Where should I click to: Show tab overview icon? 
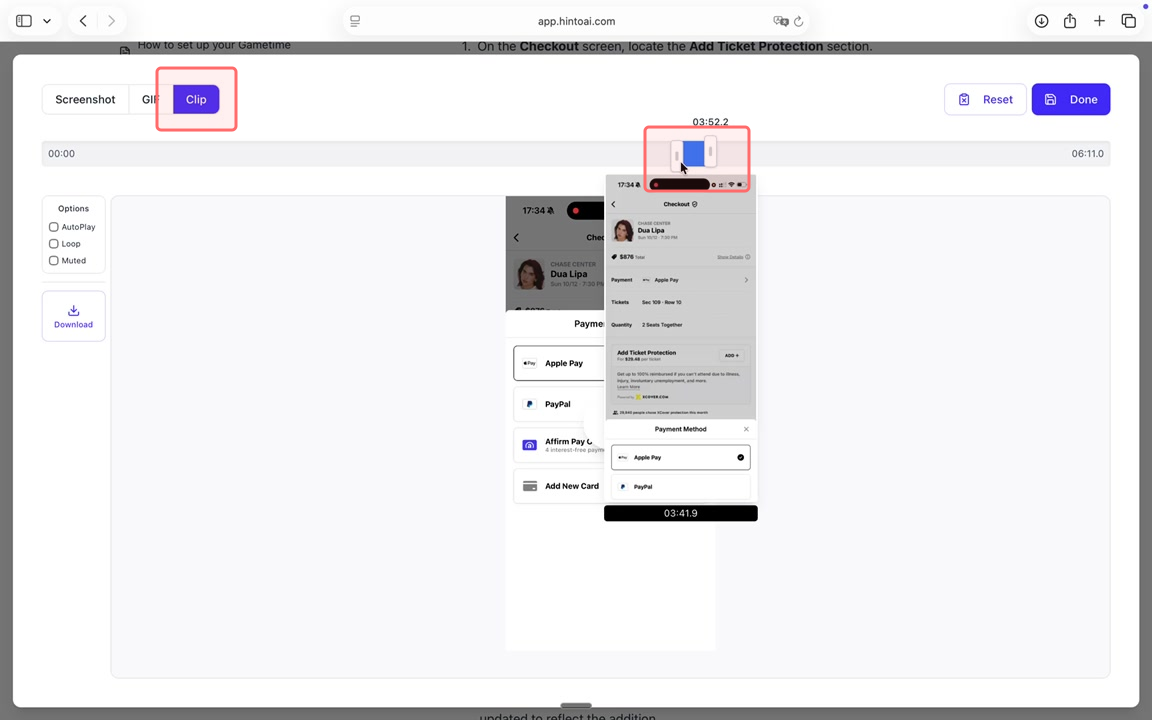(x=1128, y=21)
